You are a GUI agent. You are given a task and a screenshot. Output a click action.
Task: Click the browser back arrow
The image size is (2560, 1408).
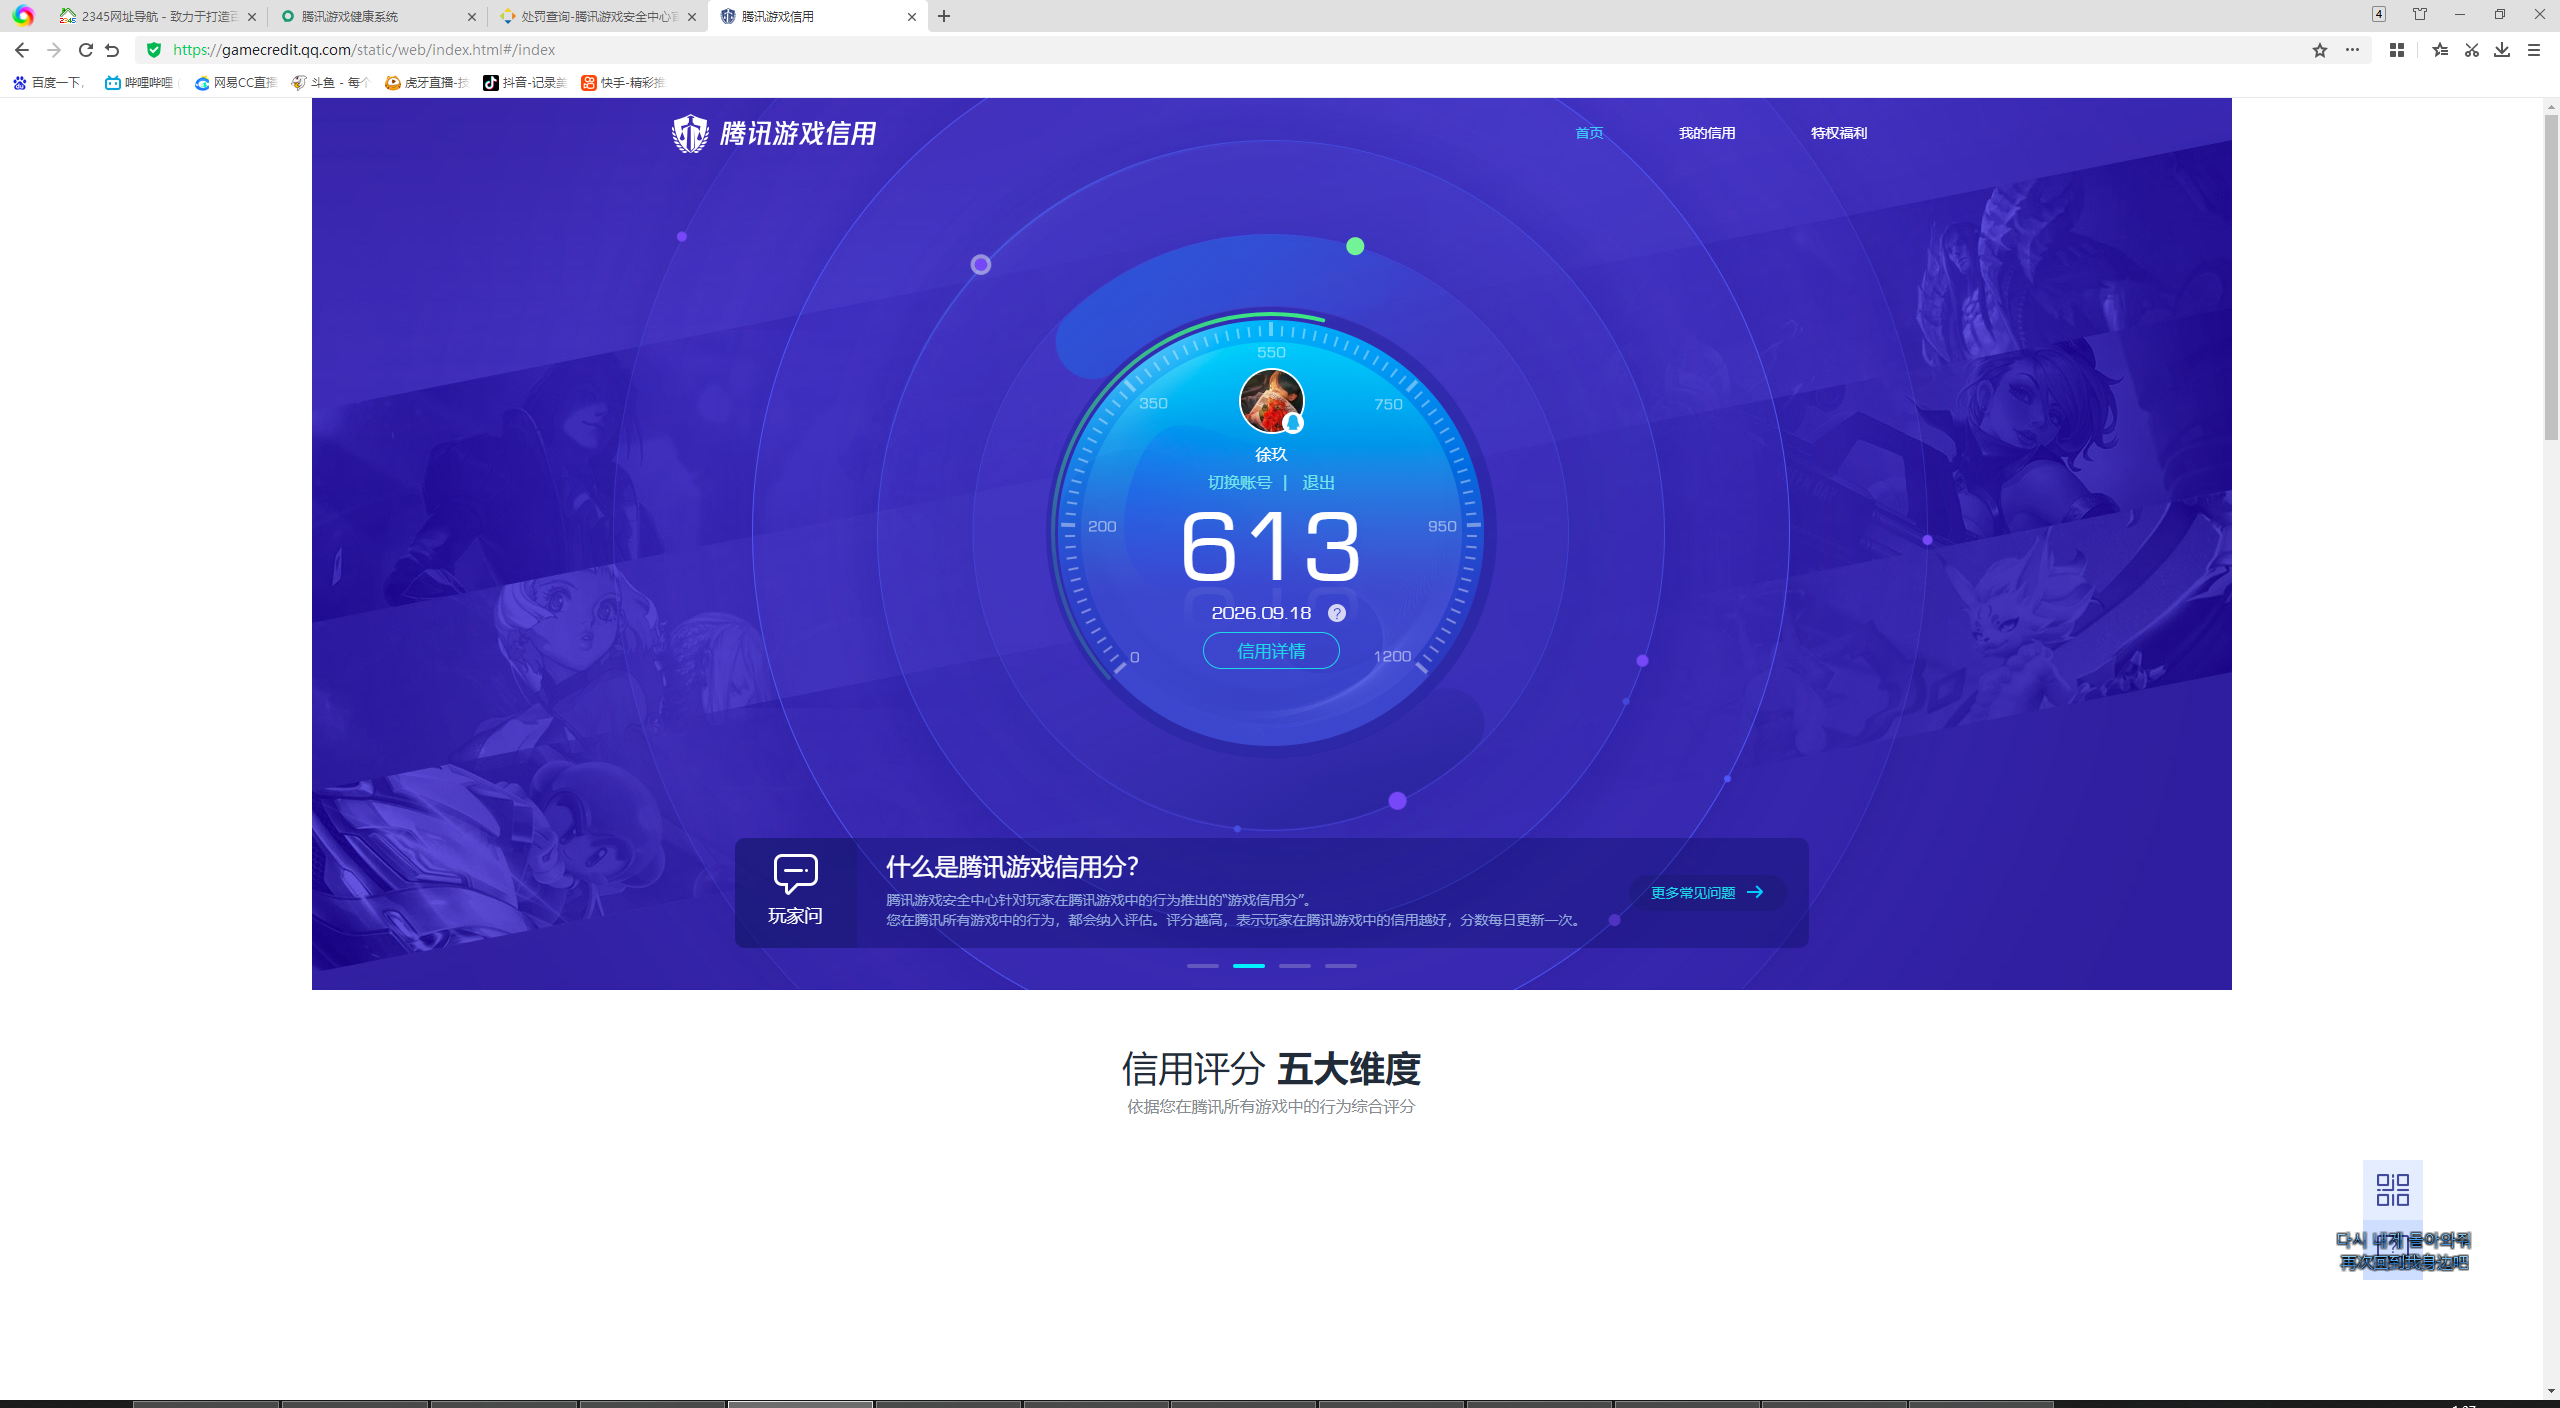pos(22,50)
